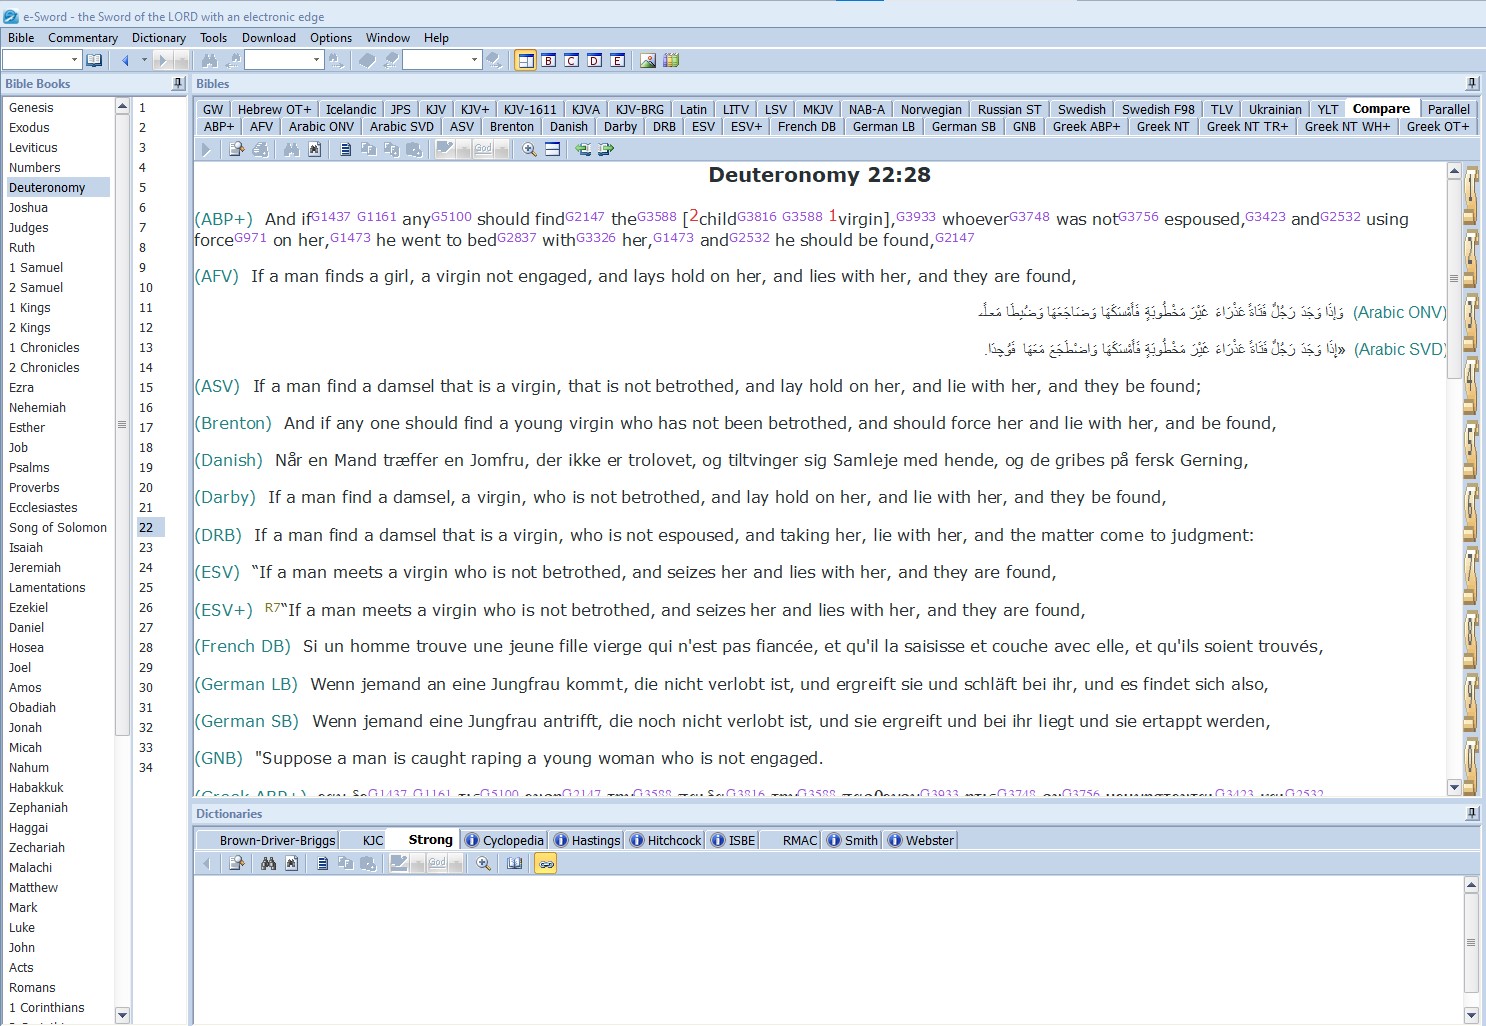Open the Commentary menu
Image resolution: width=1486 pixels, height=1026 pixels.
(83, 38)
